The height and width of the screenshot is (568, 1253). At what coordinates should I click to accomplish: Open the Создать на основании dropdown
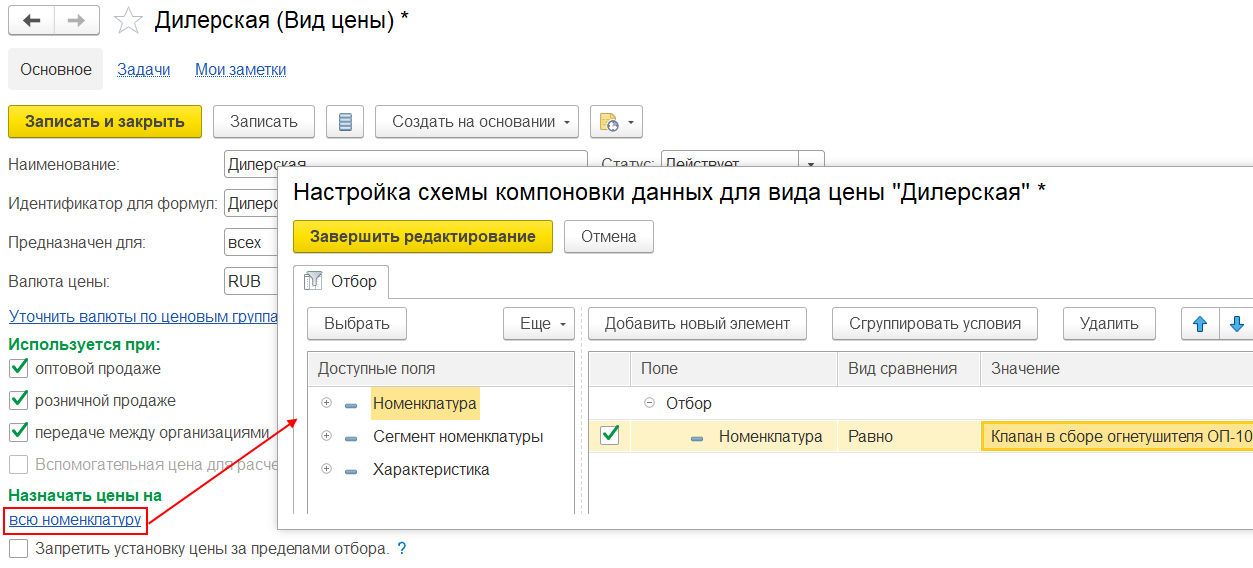coord(477,122)
